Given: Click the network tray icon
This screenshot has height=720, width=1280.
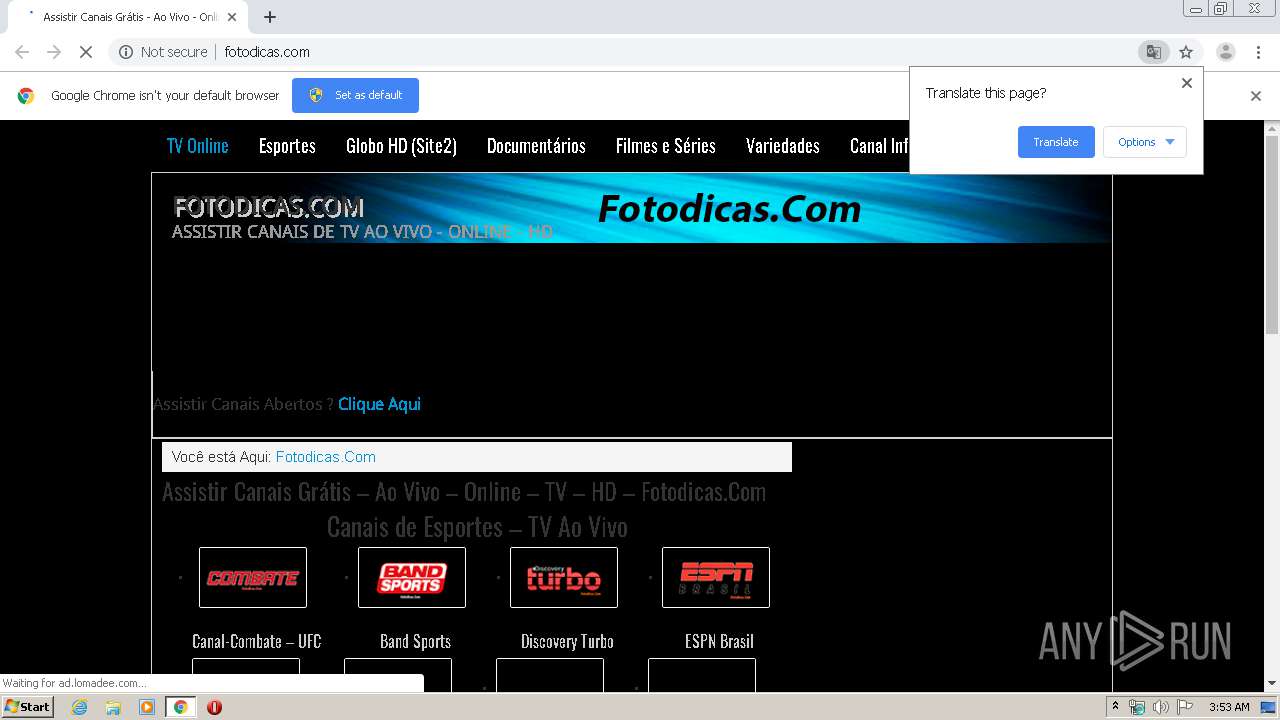Looking at the screenshot, I should tap(1137, 707).
